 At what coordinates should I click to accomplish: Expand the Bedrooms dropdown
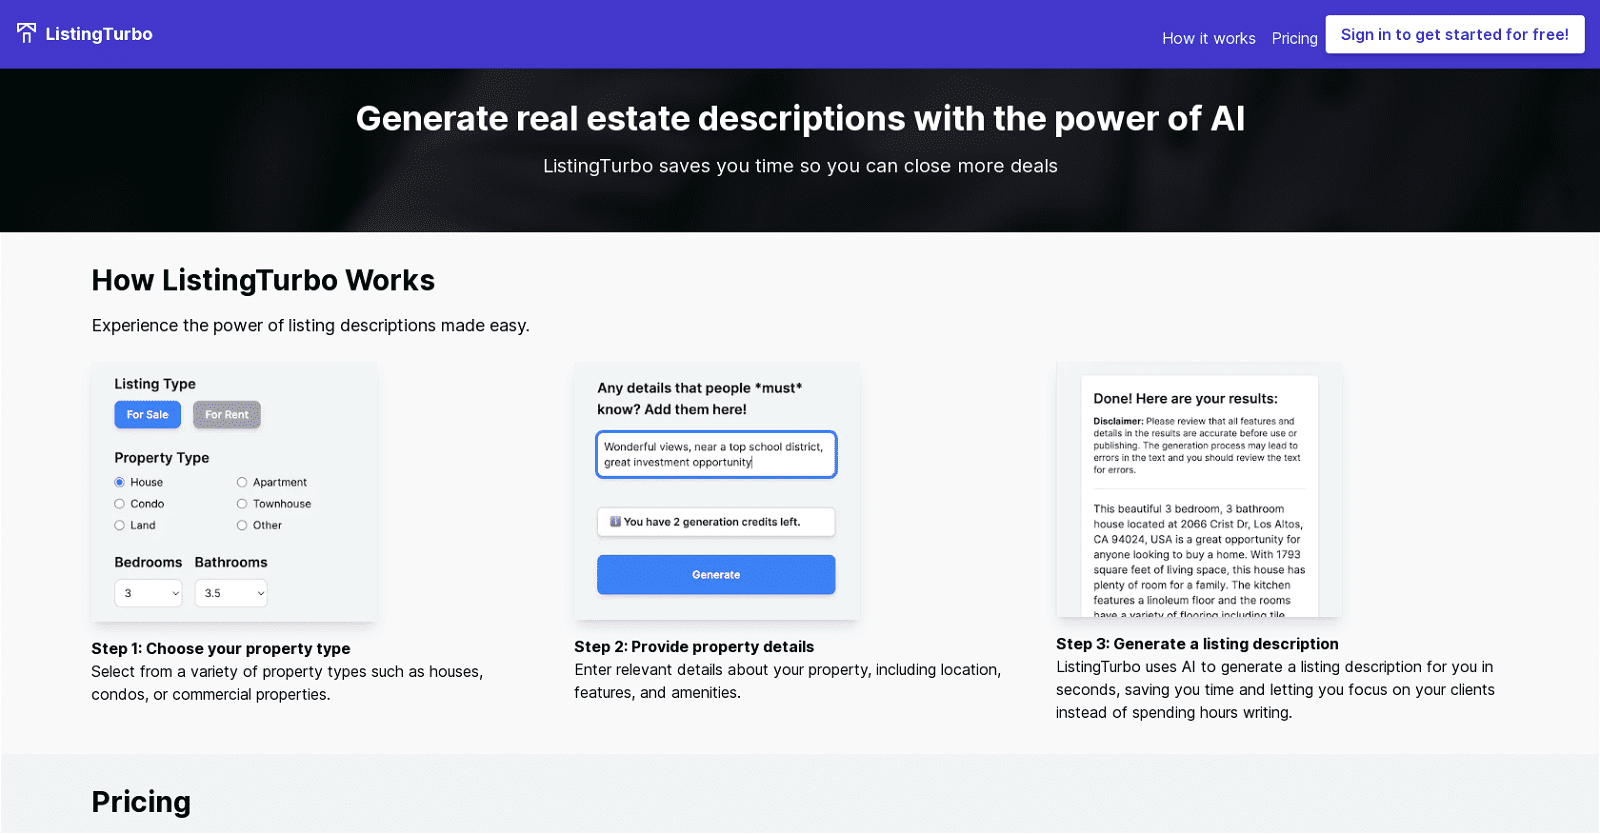(148, 593)
